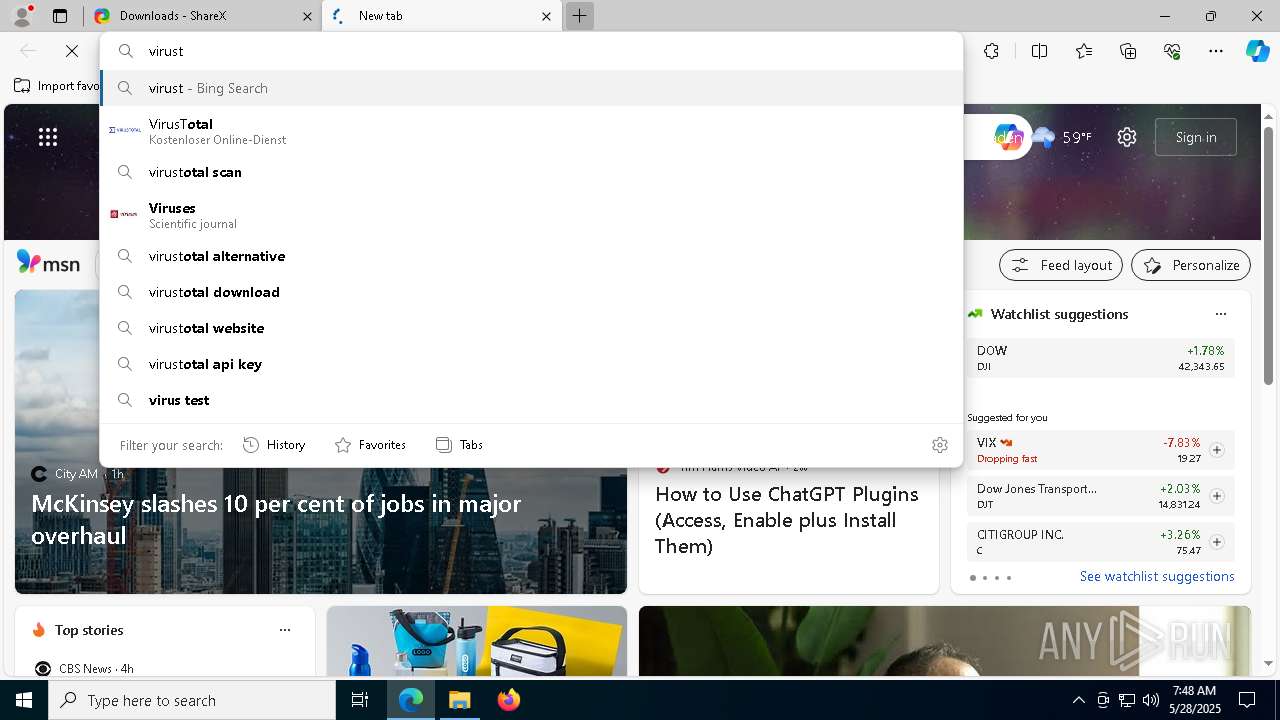
Task: Choose virustotal scan suggestion
Action: pyautogui.click(x=531, y=172)
